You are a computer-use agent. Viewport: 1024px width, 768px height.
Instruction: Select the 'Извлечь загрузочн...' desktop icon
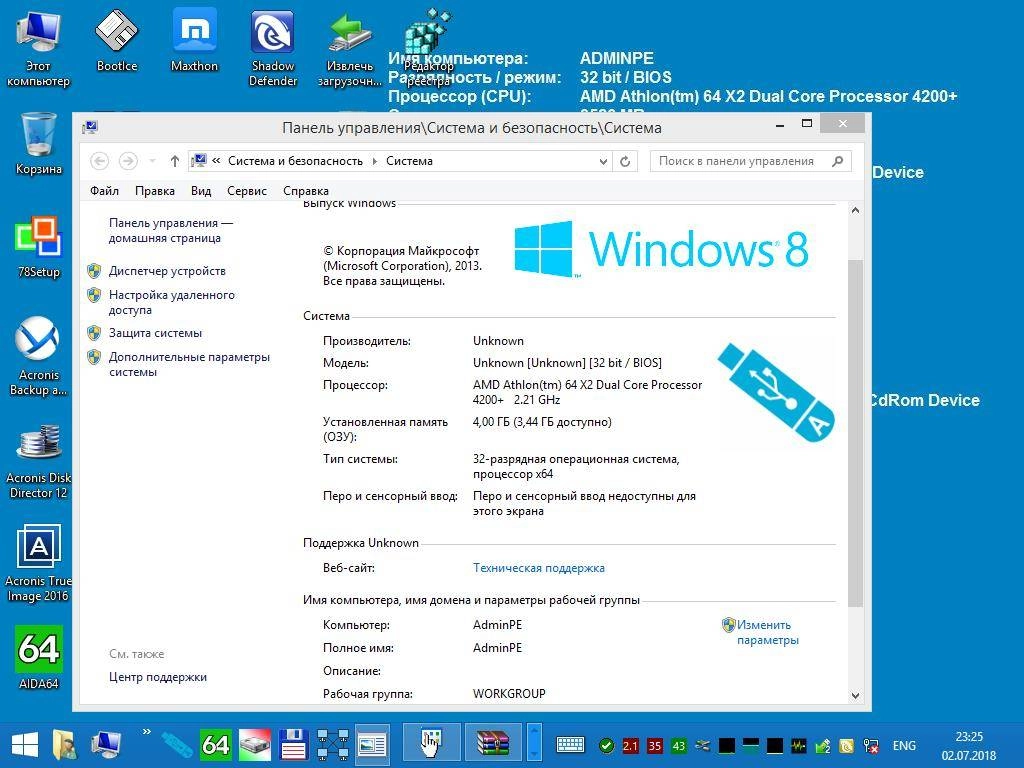[350, 48]
